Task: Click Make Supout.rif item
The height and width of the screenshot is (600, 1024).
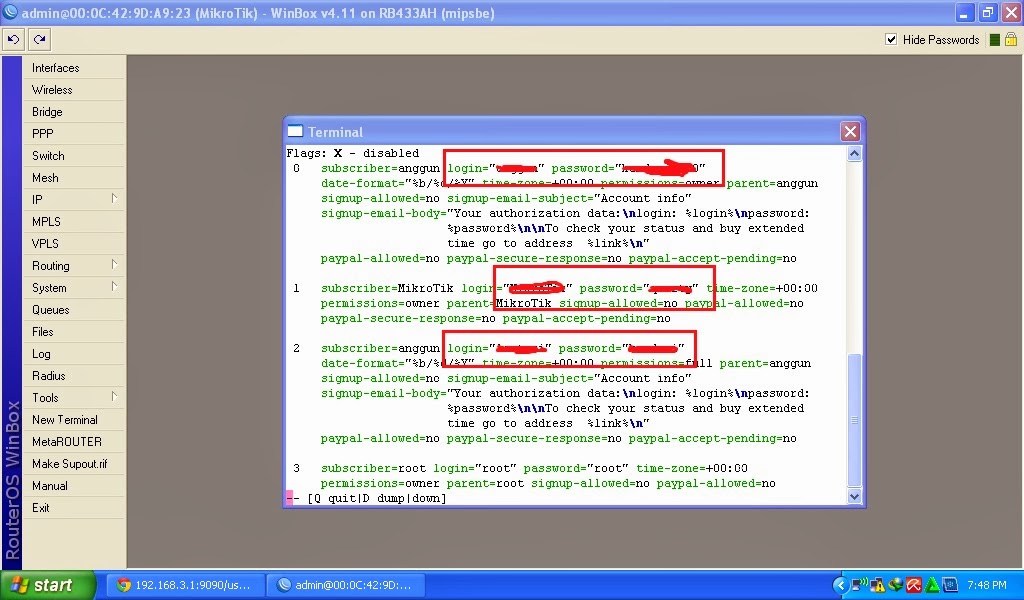Action: click(74, 464)
